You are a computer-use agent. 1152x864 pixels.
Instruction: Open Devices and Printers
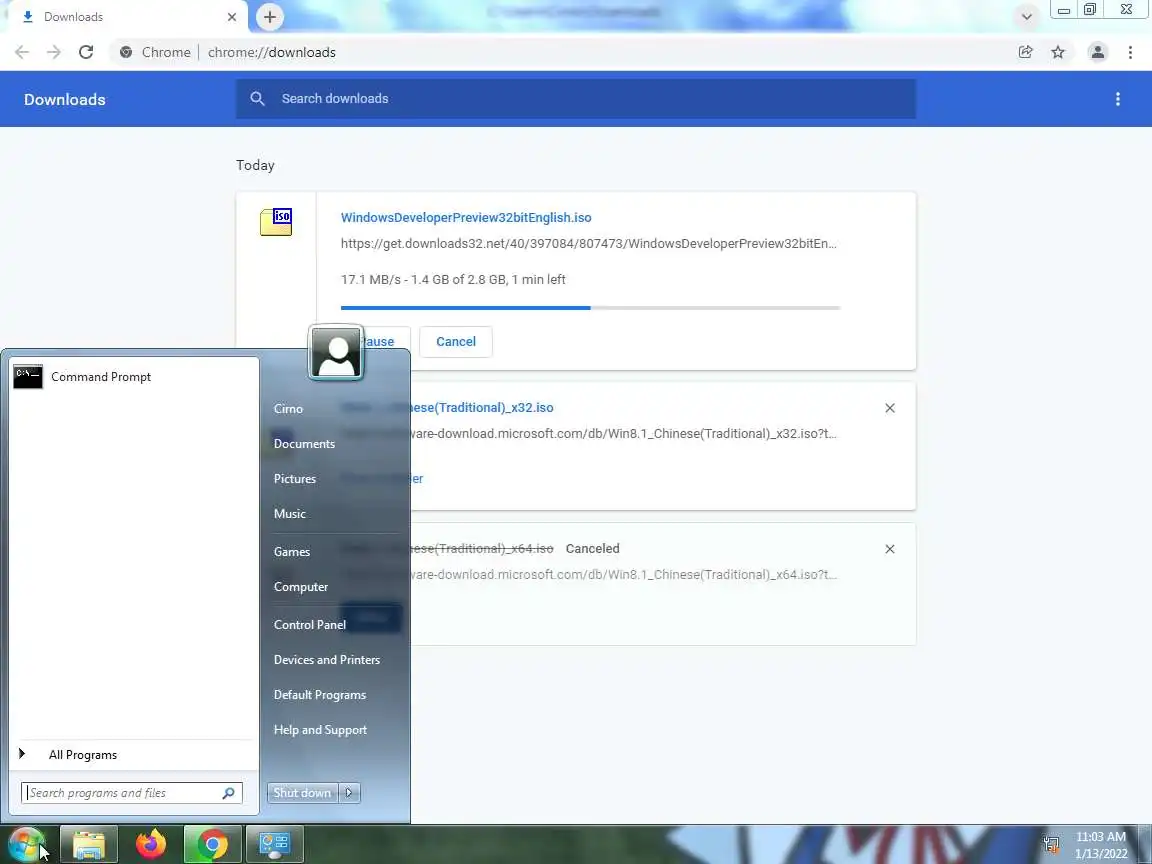(326, 660)
